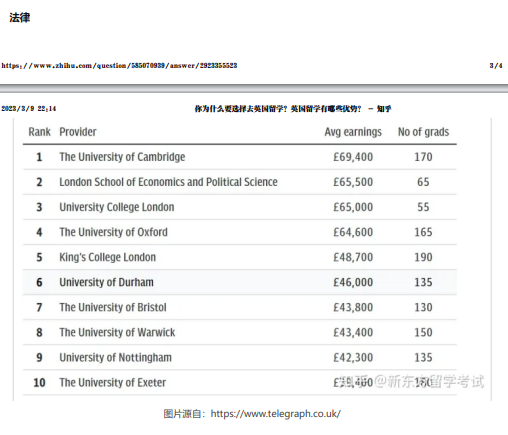The height and width of the screenshot is (435, 508).
Task: Click Oxford's graduate count 165
Action: (423, 232)
